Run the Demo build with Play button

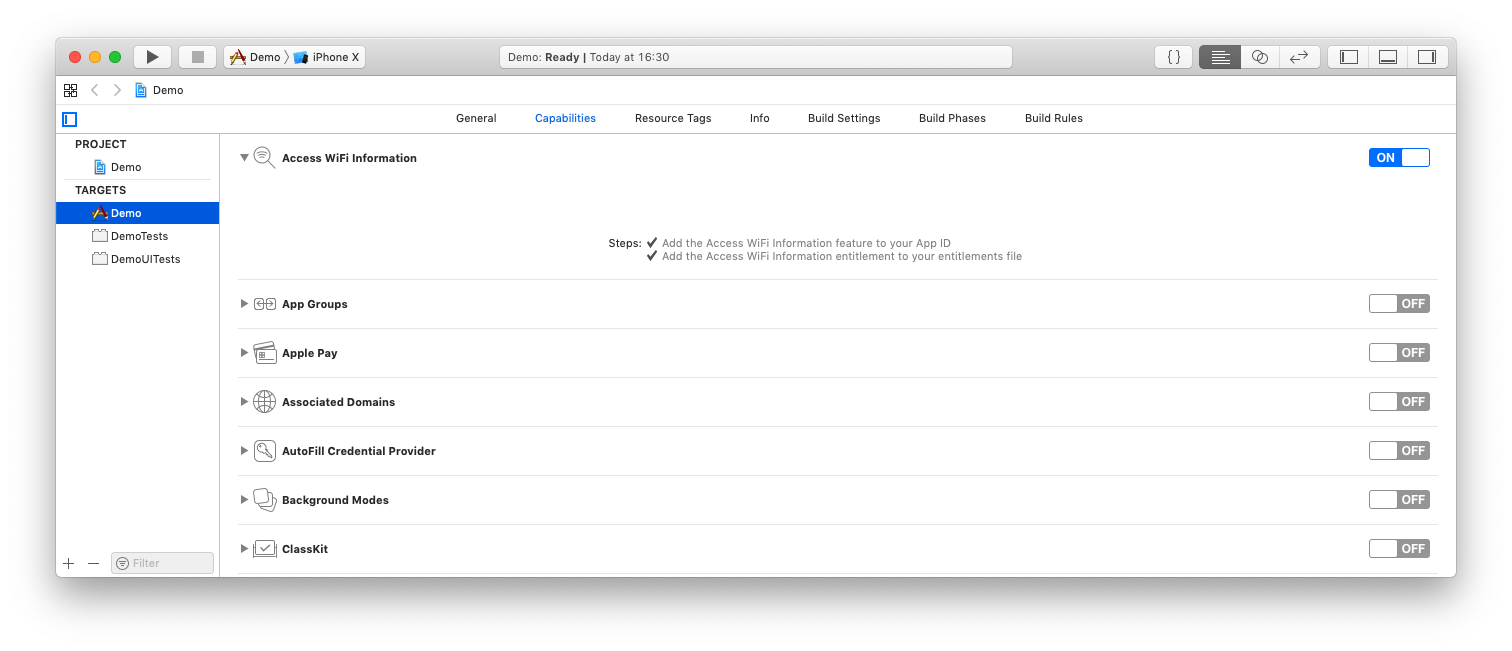pos(153,57)
